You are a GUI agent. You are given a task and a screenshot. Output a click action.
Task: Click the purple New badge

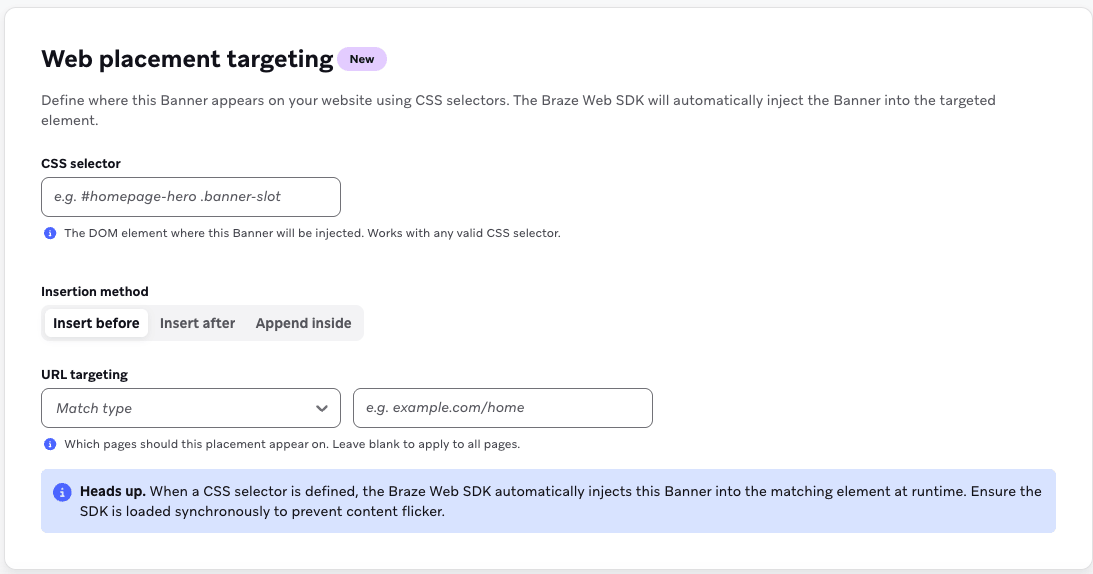(x=362, y=59)
